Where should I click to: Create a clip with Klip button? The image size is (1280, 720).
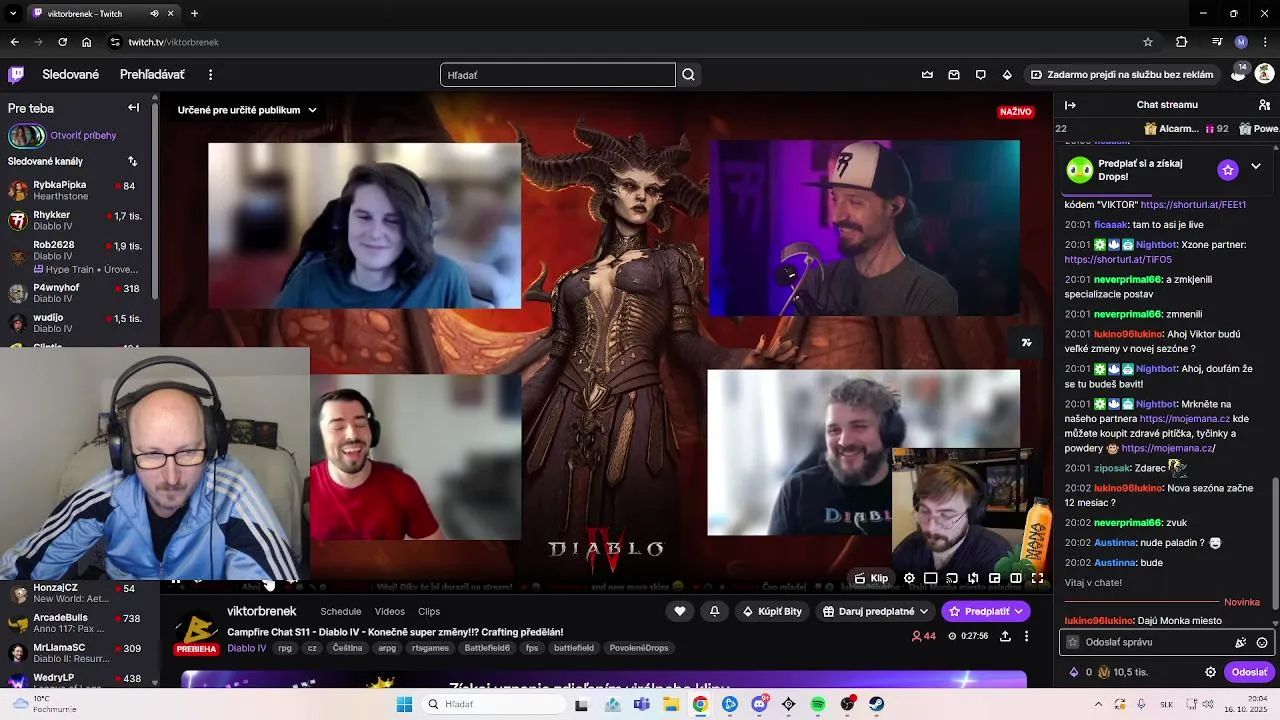tap(870, 578)
